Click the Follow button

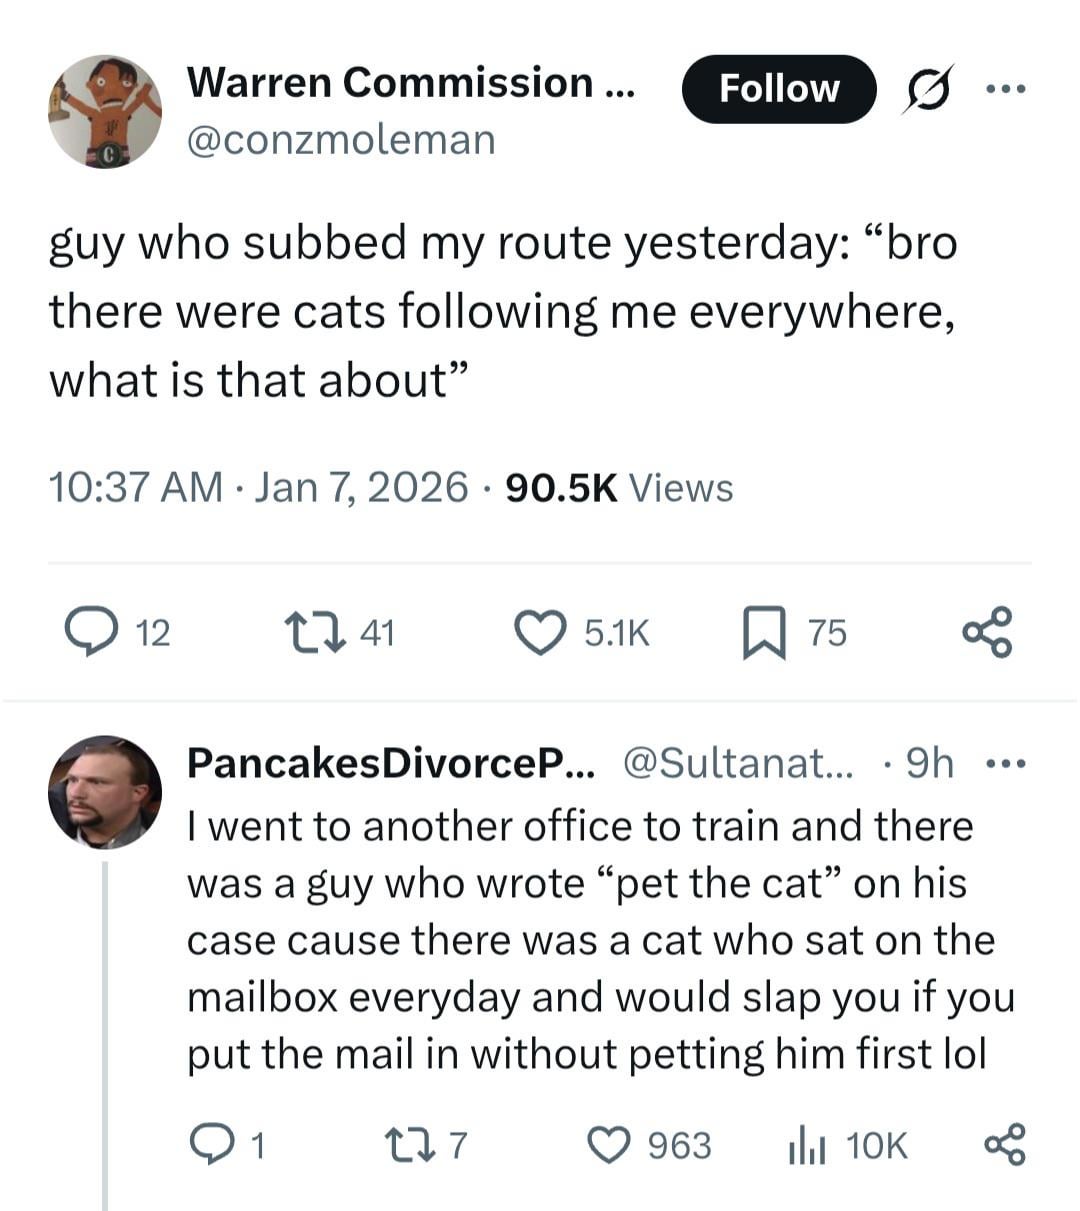778,89
